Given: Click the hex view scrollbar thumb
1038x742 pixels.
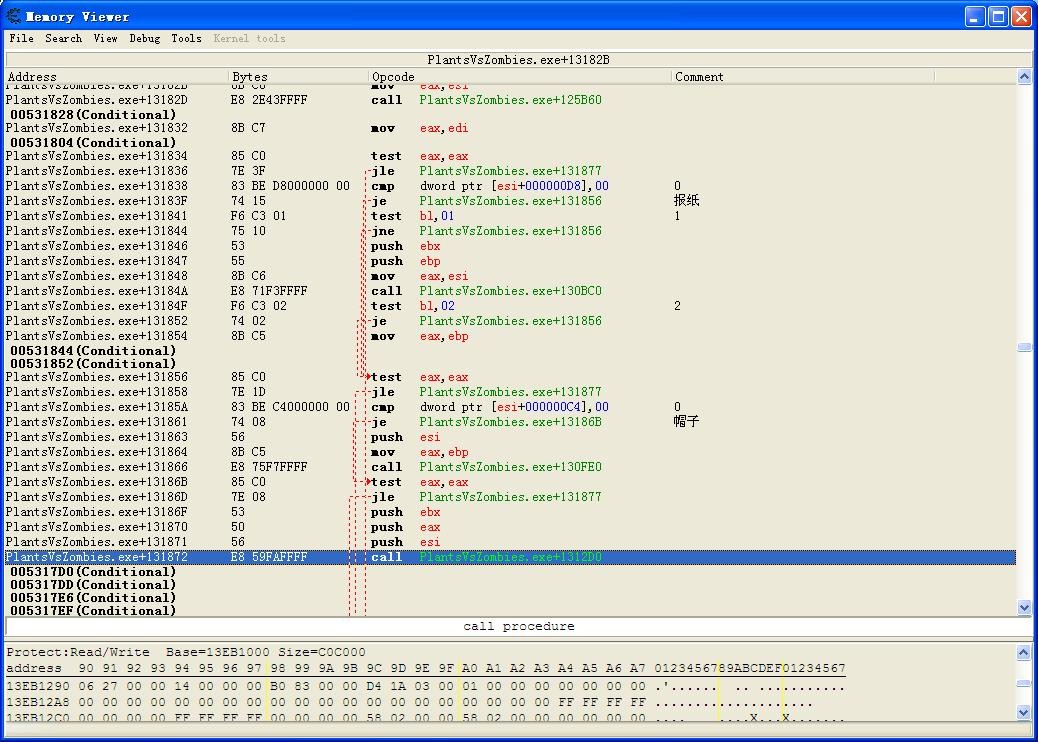Looking at the screenshot, I should 1024,683.
